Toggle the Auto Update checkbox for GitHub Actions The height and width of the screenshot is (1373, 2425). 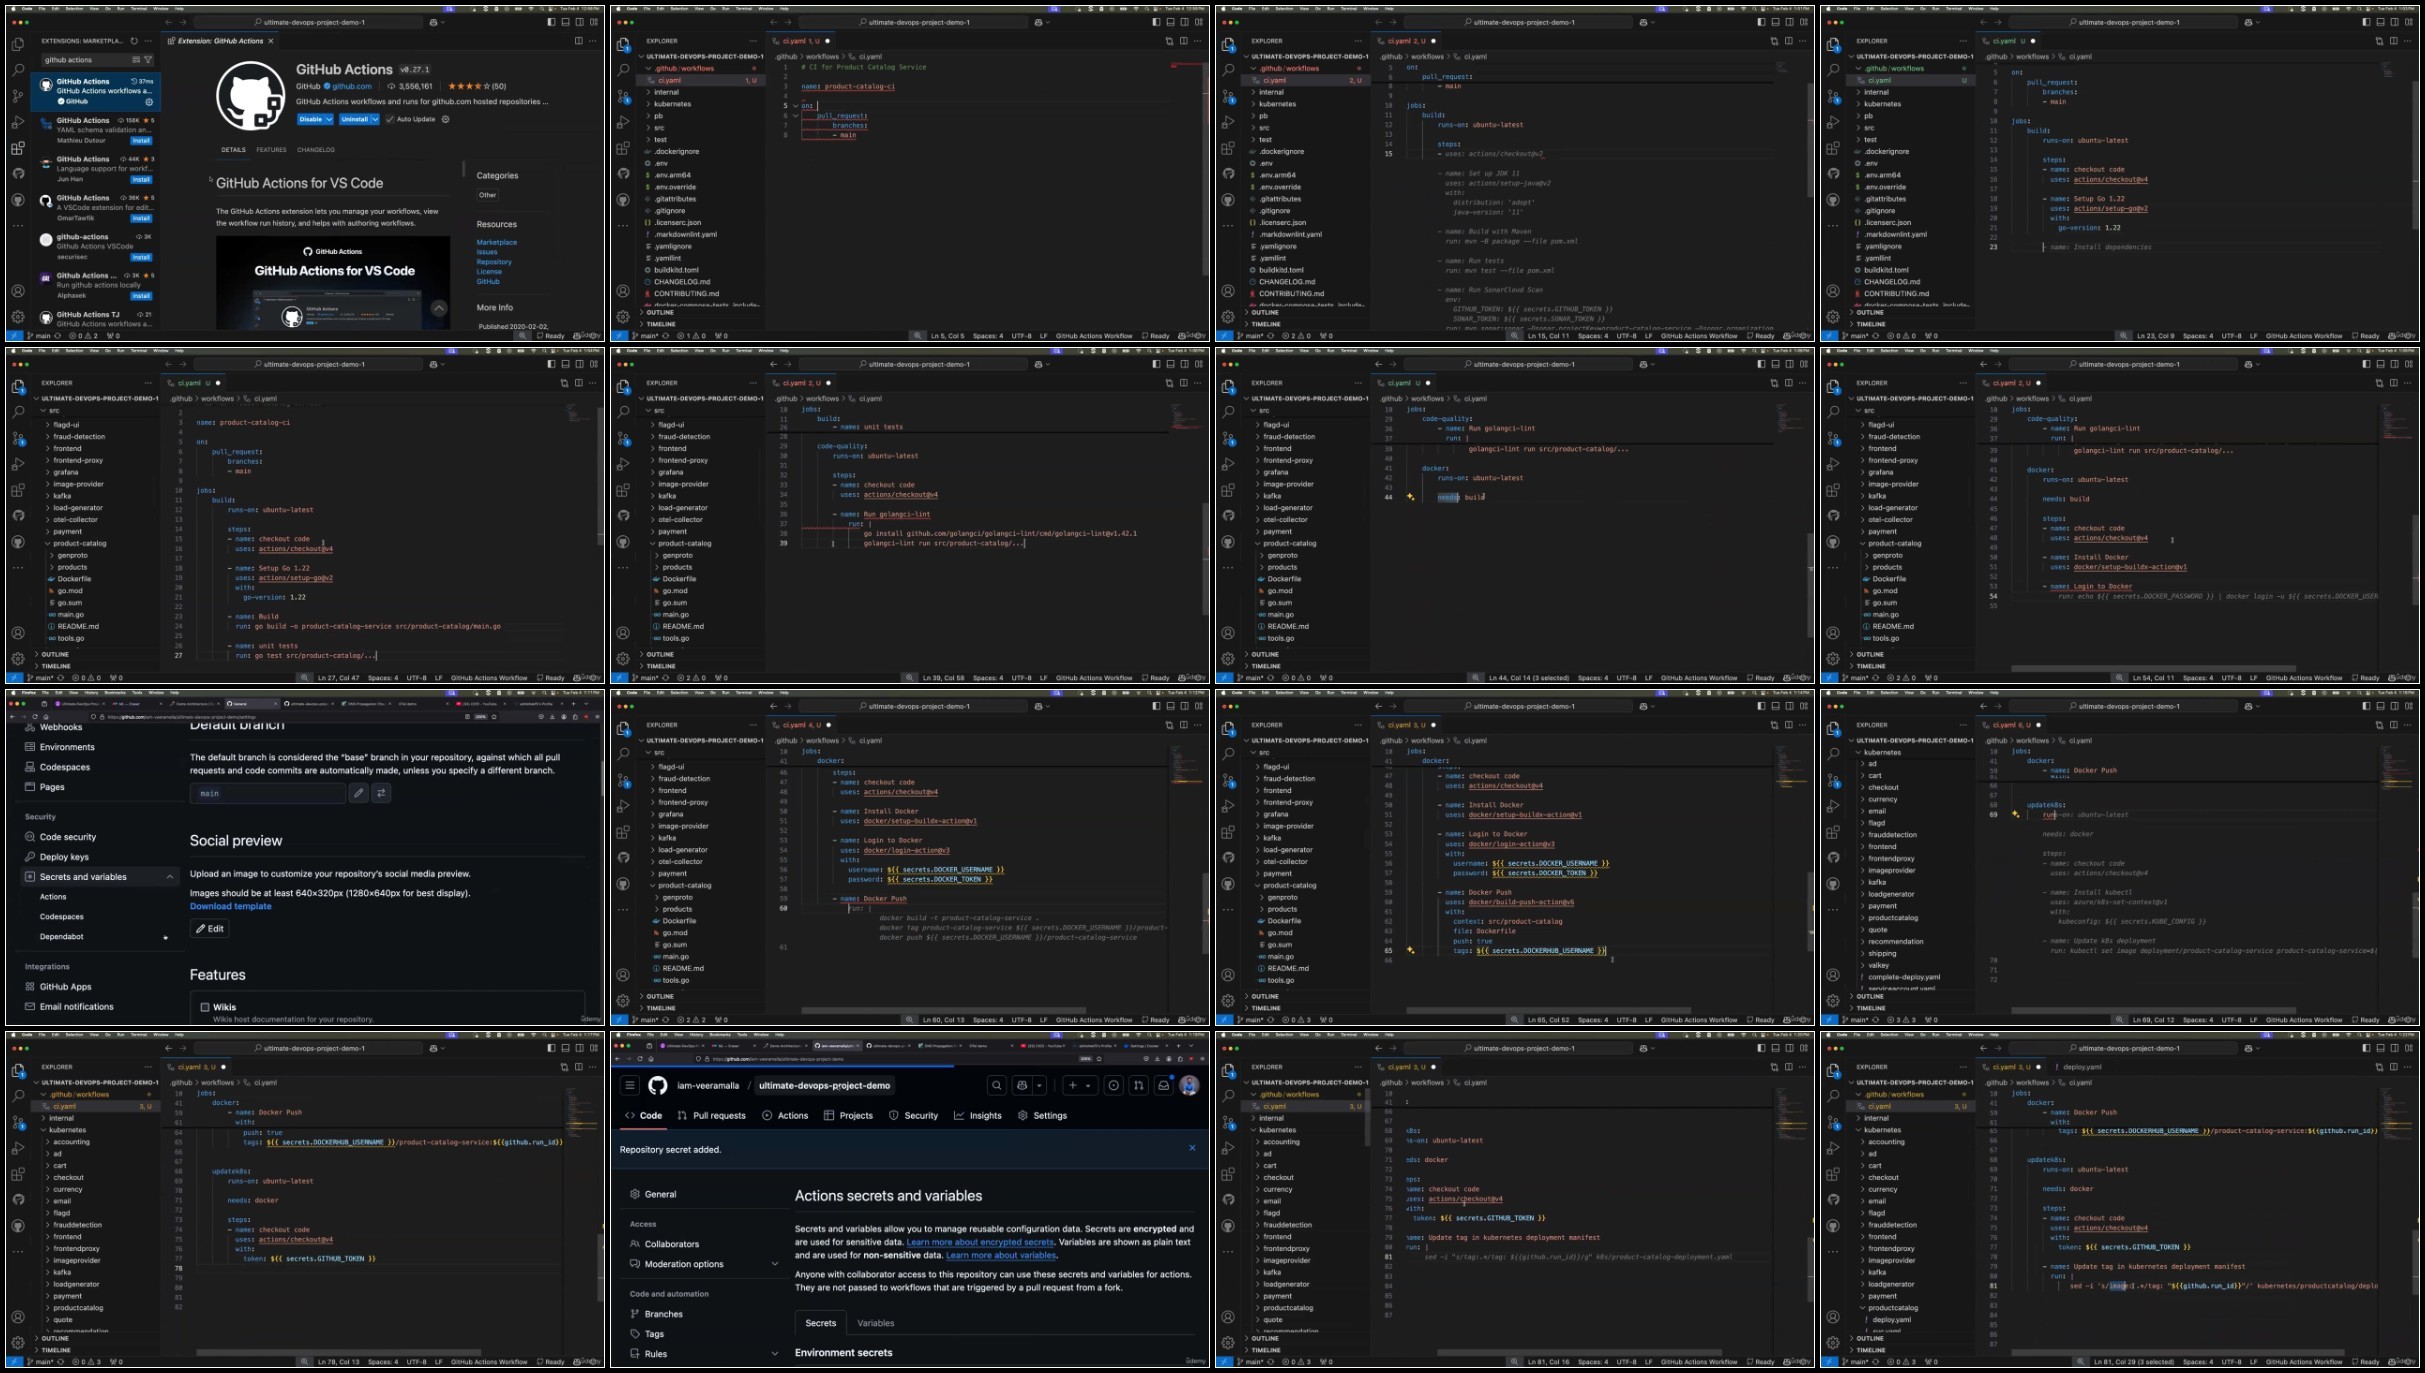coord(391,119)
